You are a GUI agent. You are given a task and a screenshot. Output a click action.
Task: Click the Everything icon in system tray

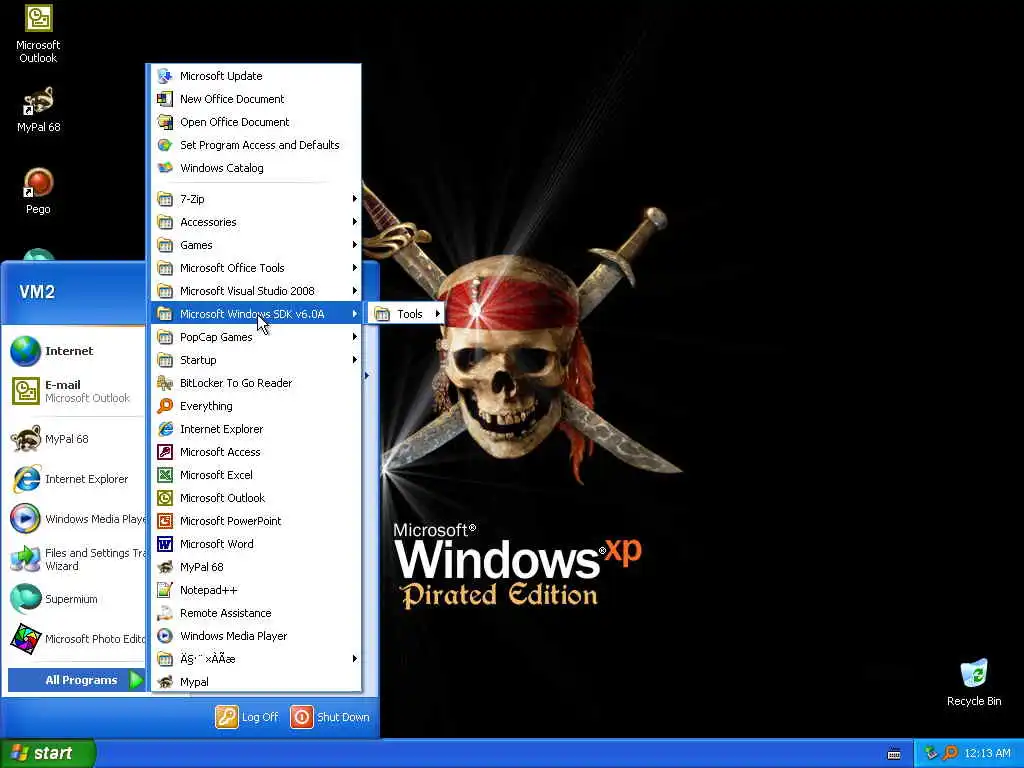[950, 753]
